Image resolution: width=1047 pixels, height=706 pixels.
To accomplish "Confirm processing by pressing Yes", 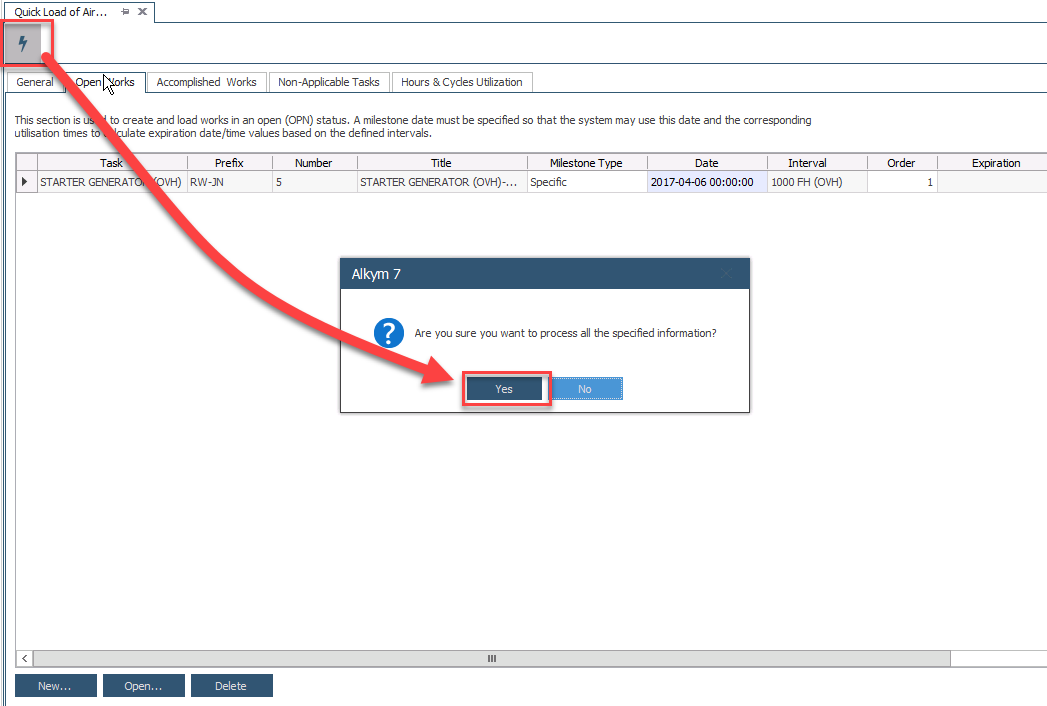I will tap(504, 389).
